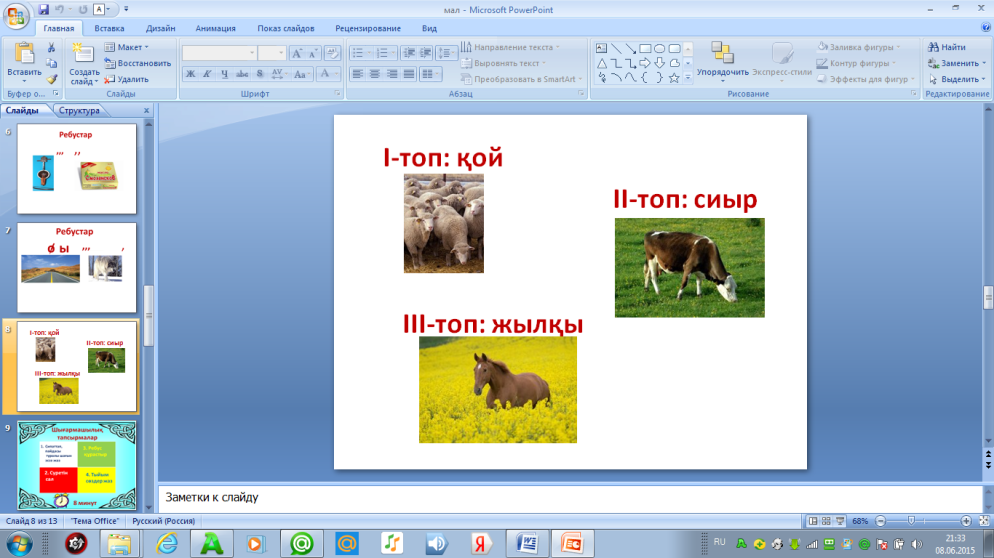Image resolution: width=994 pixels, height=558 pixels.
Task: Select the right arrow shape in gallery
Action: [645, 63]
